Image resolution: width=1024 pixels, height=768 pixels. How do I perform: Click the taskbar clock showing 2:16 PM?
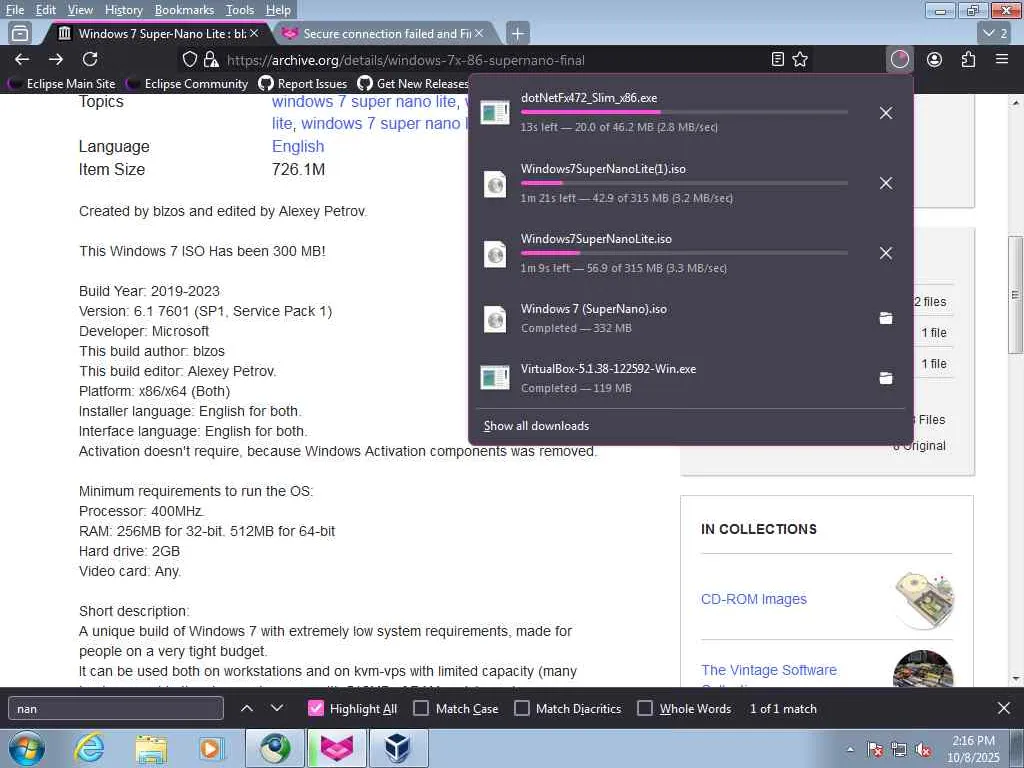pyautogui.click(x=973, y=749)
